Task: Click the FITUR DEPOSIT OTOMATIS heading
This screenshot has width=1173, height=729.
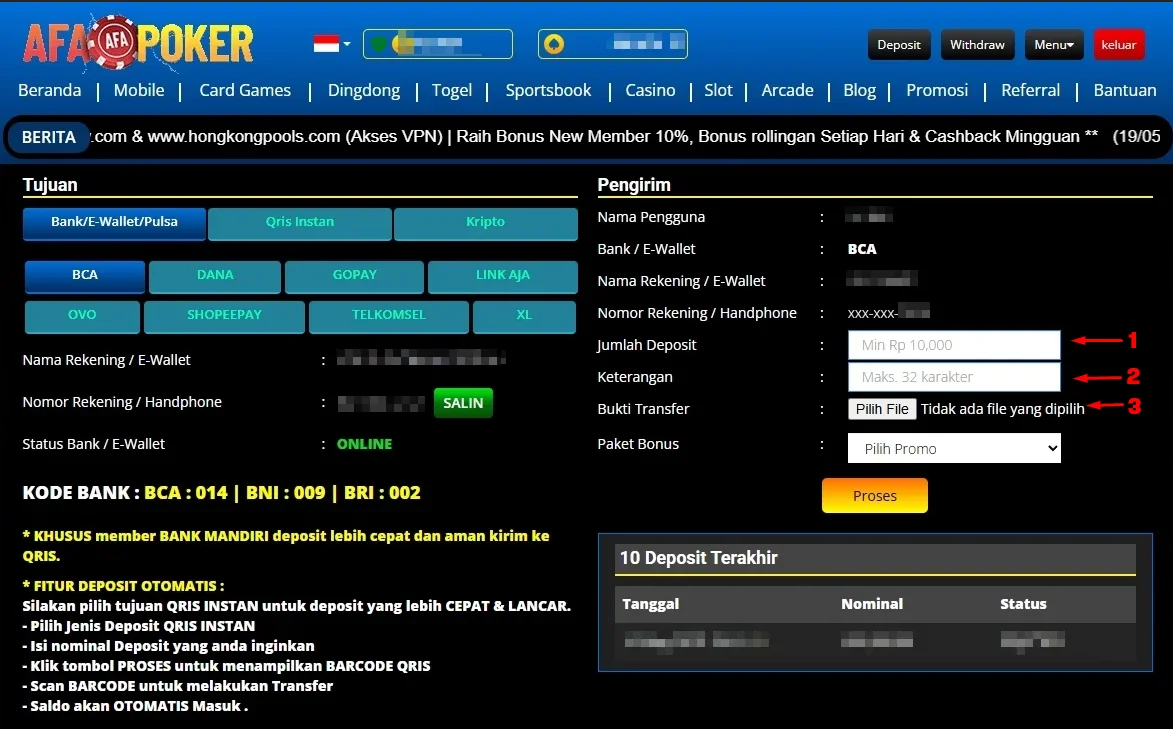Action: (123, 586)
